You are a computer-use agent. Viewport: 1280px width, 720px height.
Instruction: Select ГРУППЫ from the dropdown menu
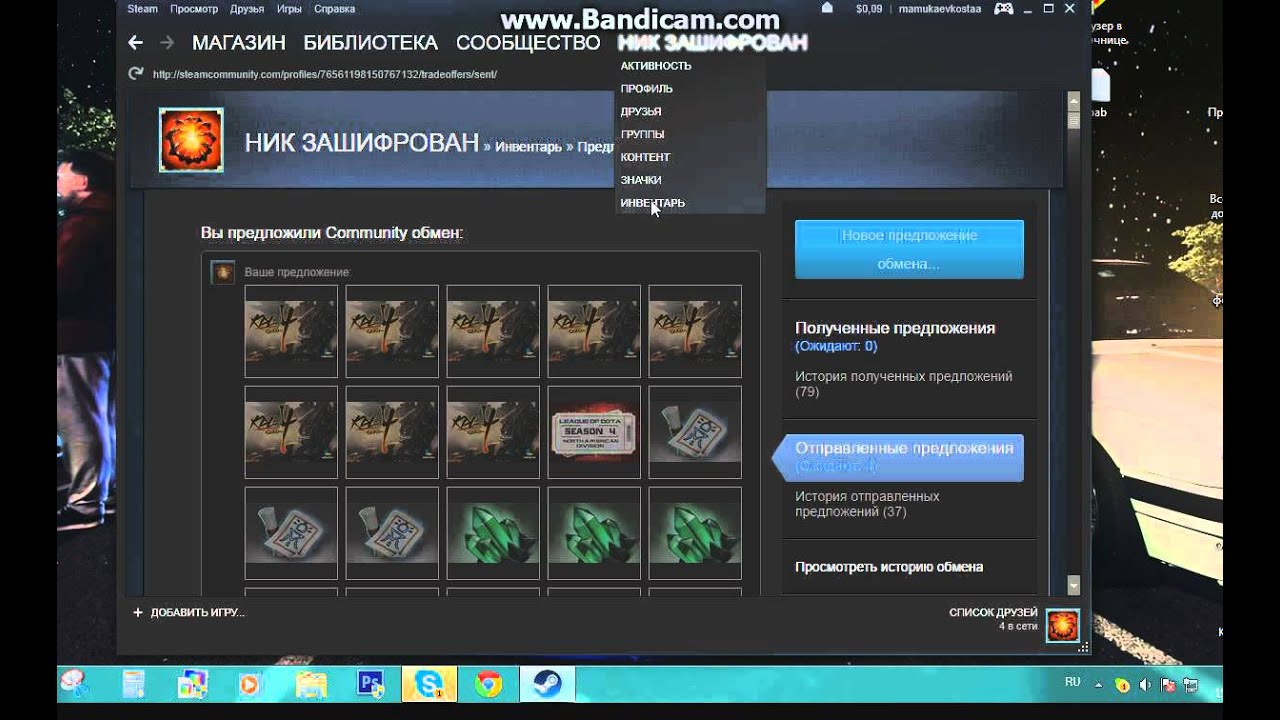[642, 134]
